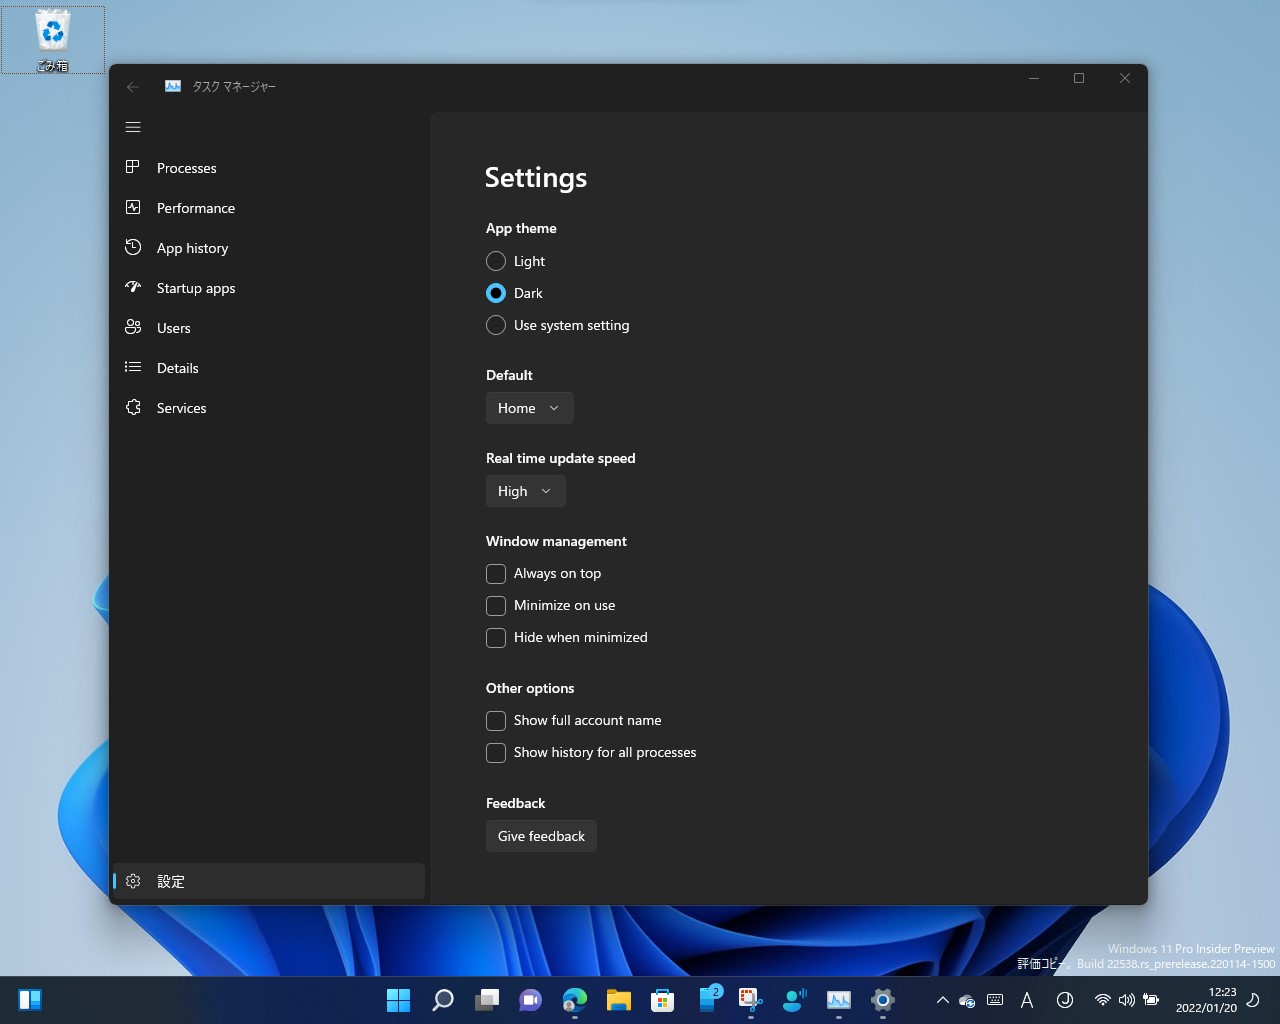Screen dimensions: 1280x1024
Task: Open clock showing 12:23
Action: pyautogui.click(x=1206, y=1000)
